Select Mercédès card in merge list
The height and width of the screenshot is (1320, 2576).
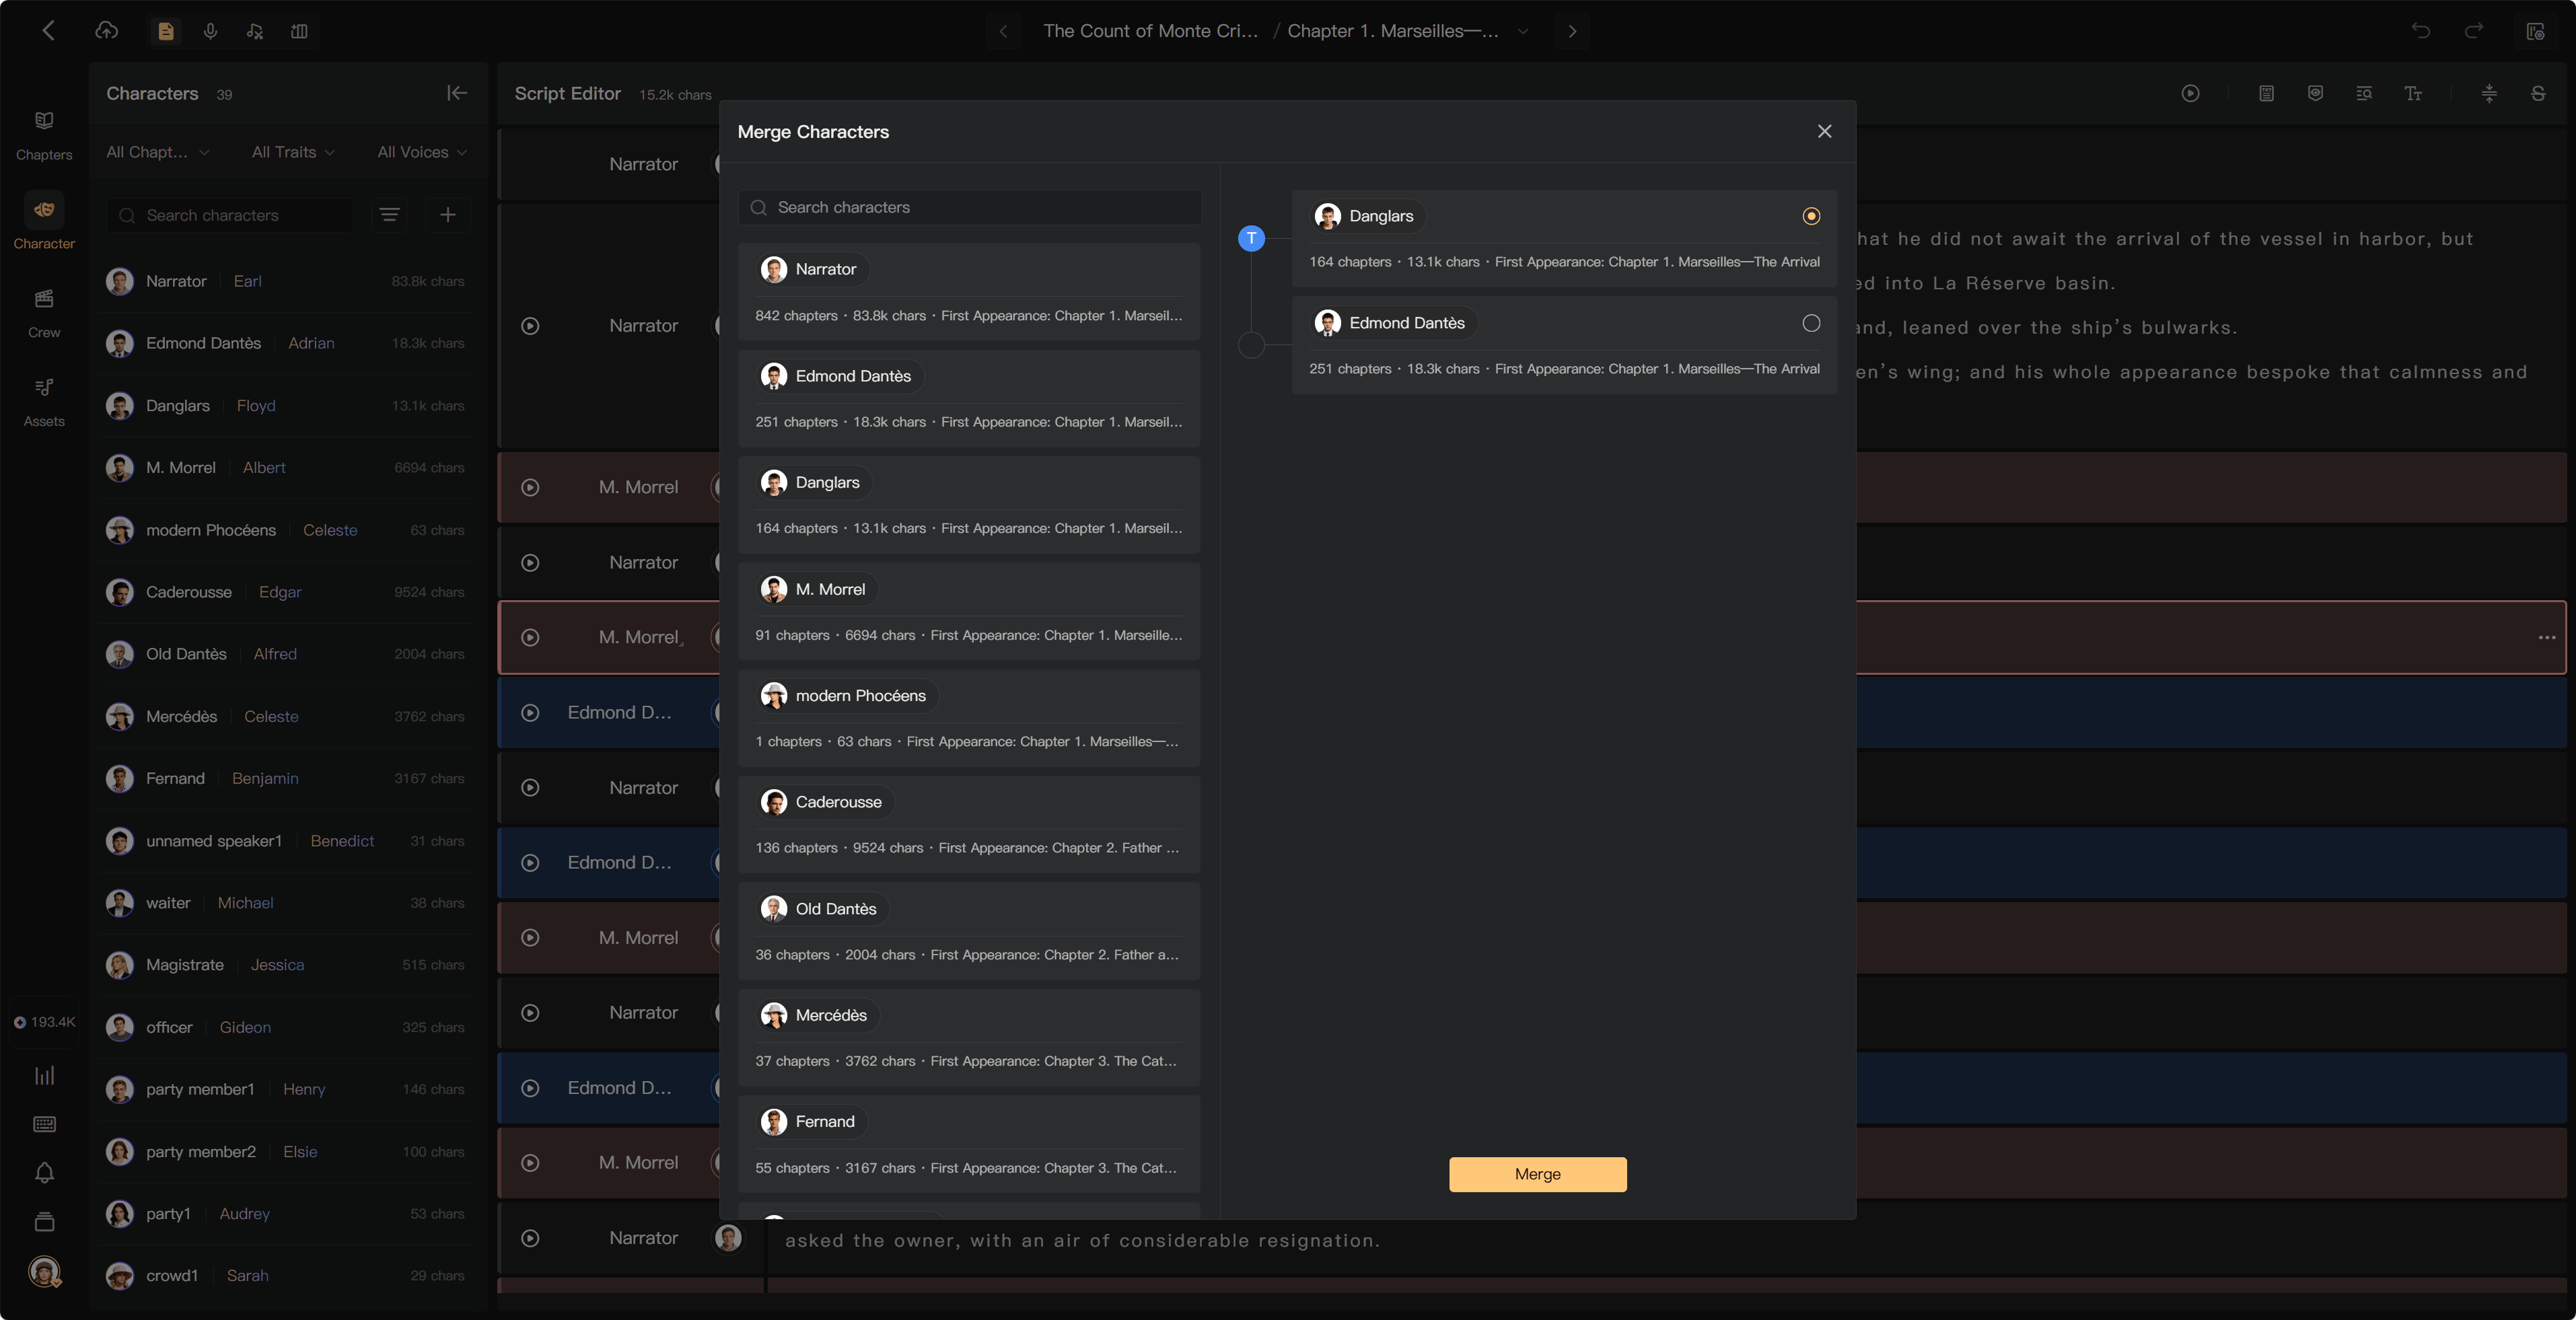pos(969,1037)
